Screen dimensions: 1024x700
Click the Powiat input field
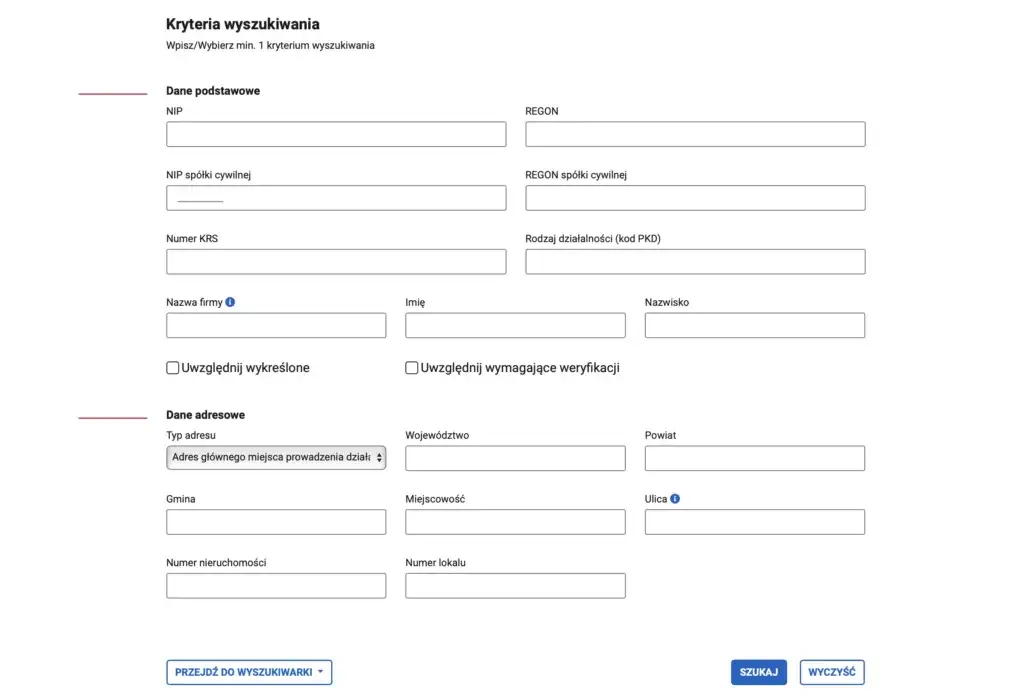pos(755,458)
